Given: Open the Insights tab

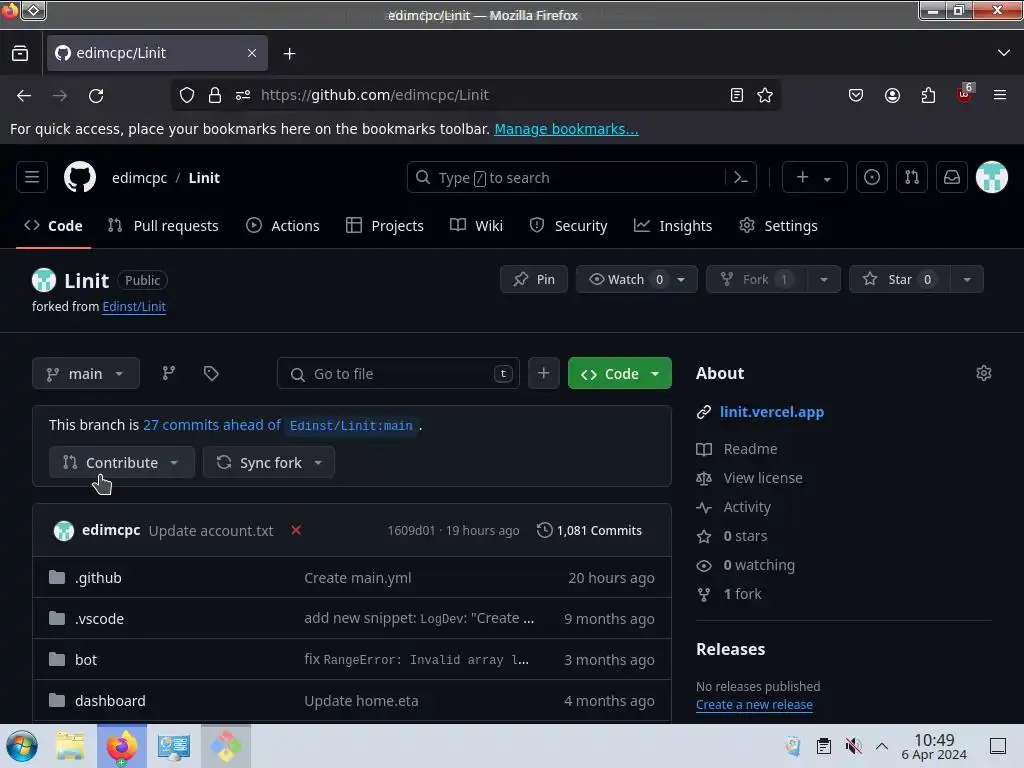Looking at the screenshot, I should pos(673,226).
